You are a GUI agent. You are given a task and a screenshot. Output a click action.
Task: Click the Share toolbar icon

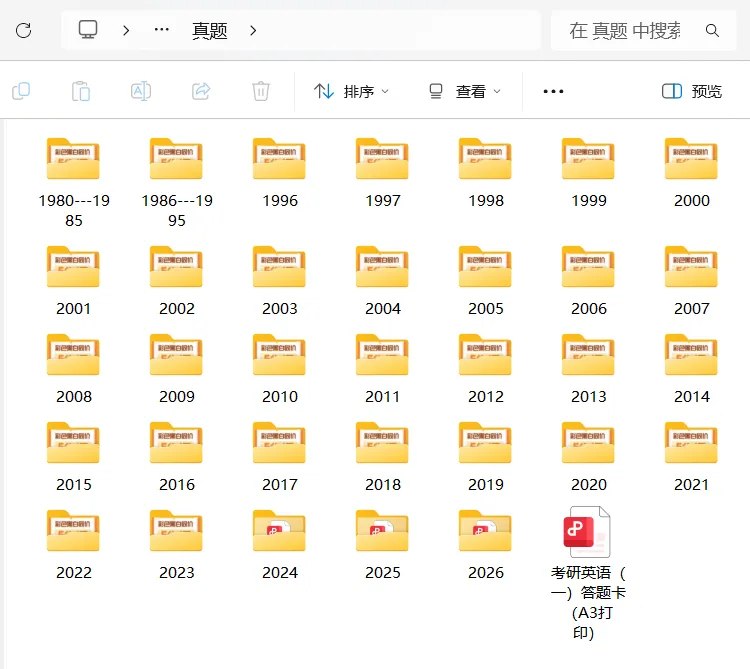click(201, 91)
